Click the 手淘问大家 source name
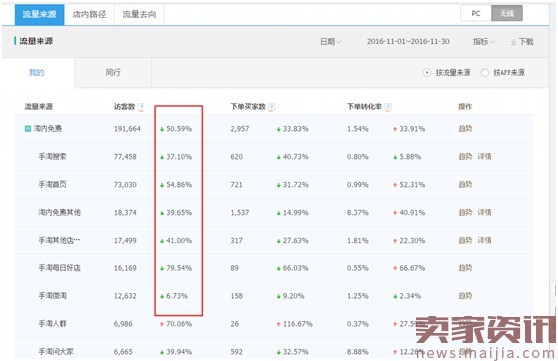This screenshot has width=558, height=361. (x=56, y=352)
